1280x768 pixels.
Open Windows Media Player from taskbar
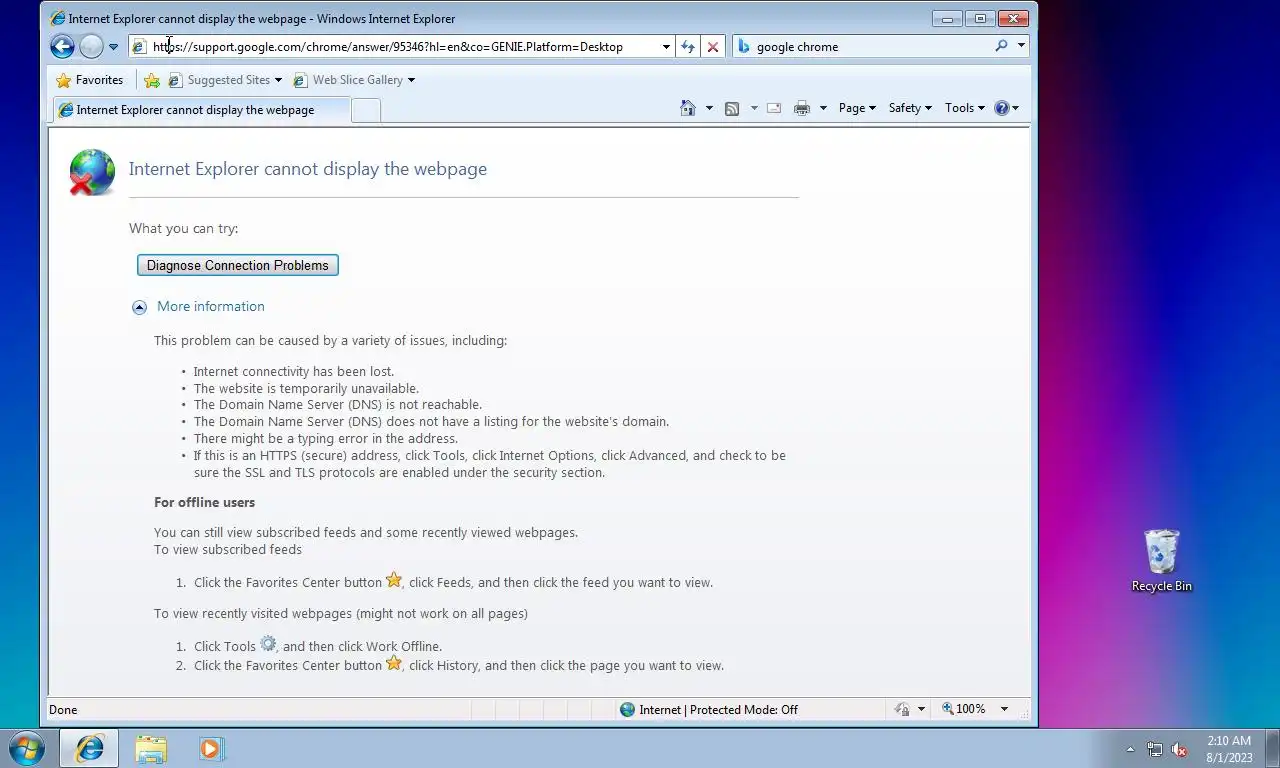pos(211,748)
